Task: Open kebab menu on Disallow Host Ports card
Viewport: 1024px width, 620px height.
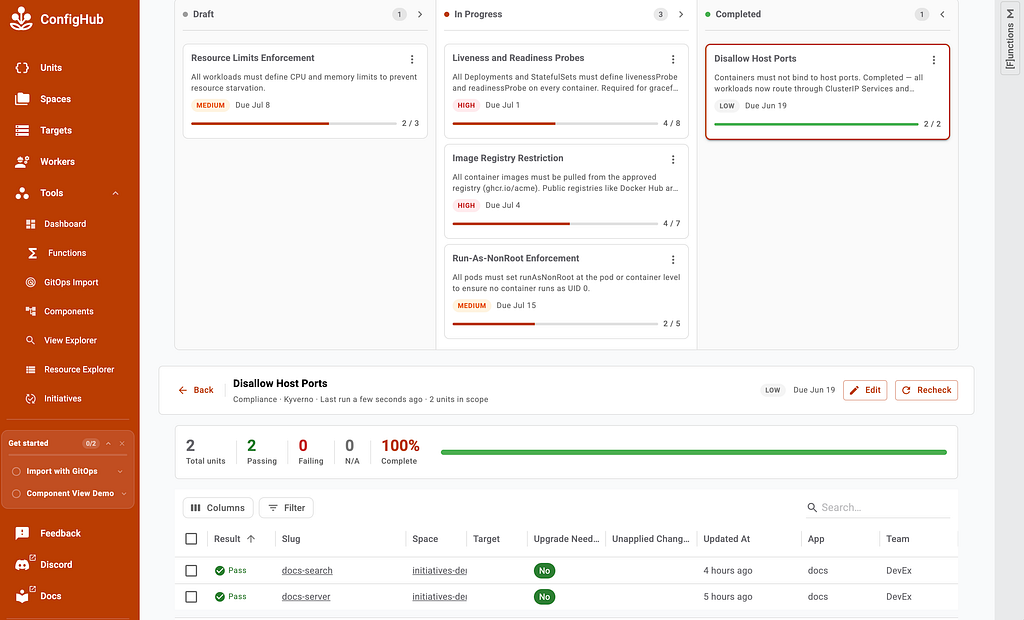Action: tap(934, 60)
